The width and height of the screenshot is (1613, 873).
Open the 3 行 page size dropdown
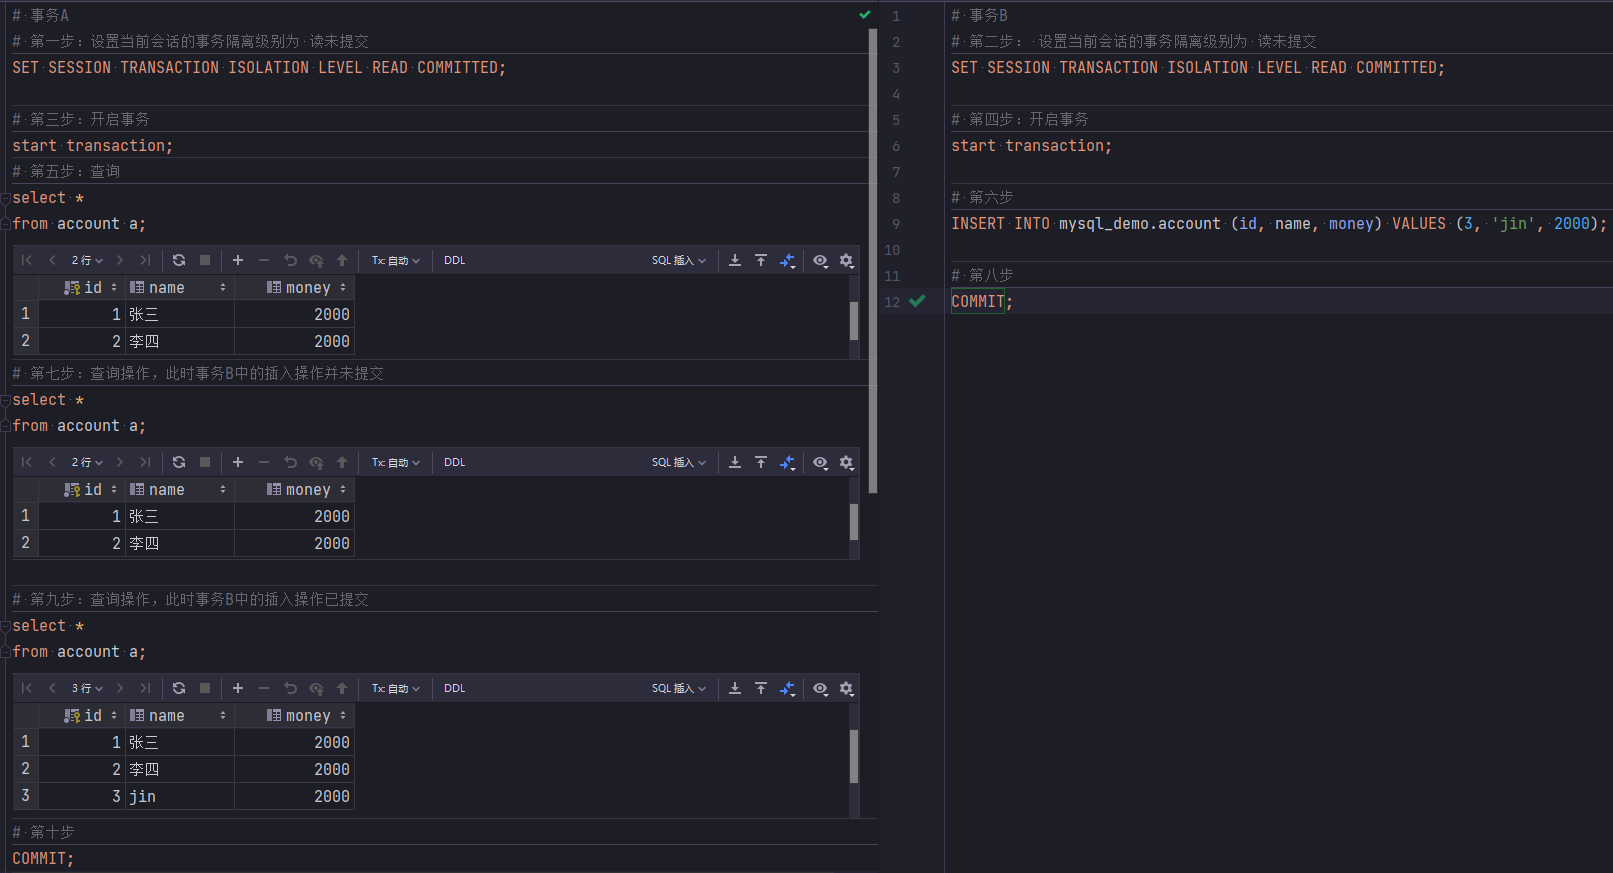click(x=87, y=688)
